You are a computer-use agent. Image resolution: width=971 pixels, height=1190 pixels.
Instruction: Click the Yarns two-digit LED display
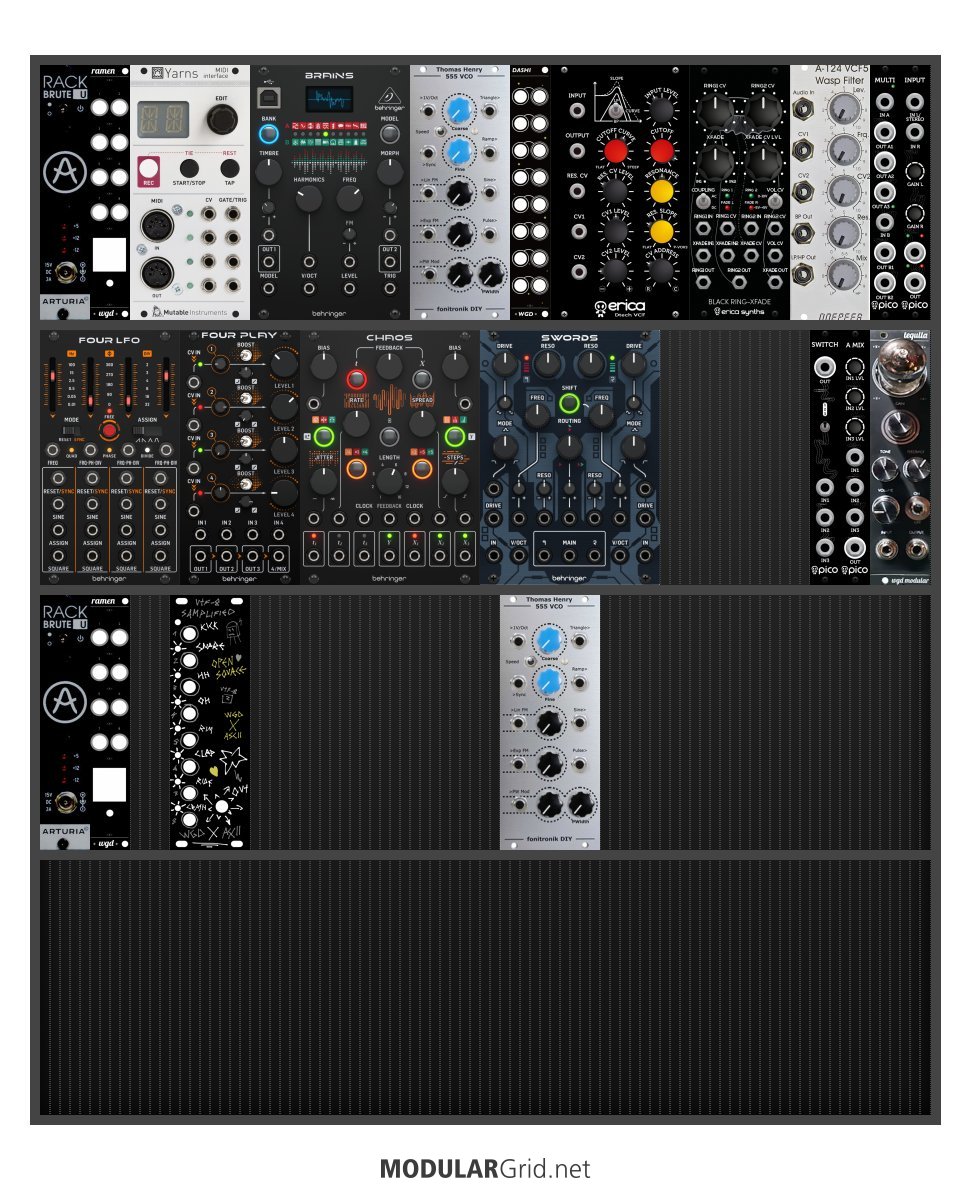[x=162, y=119]
